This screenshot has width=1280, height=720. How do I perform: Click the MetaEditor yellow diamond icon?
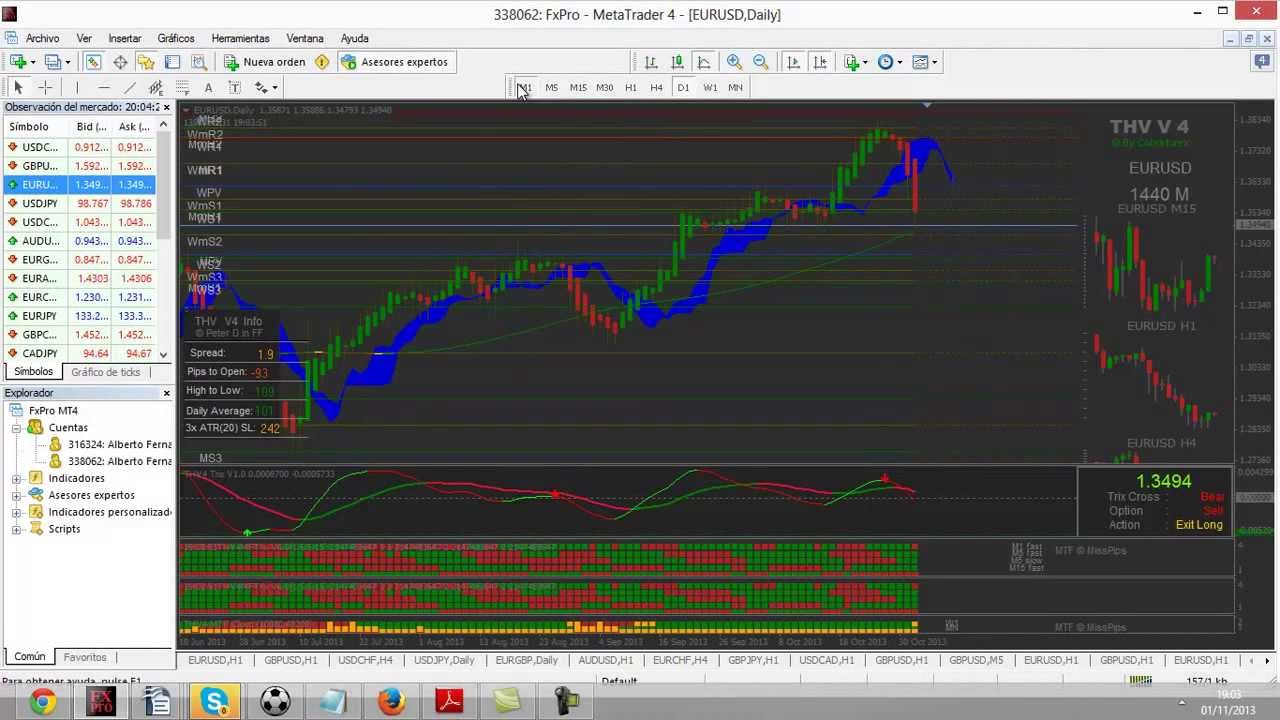pyautogui.click(x=322, y=62)
